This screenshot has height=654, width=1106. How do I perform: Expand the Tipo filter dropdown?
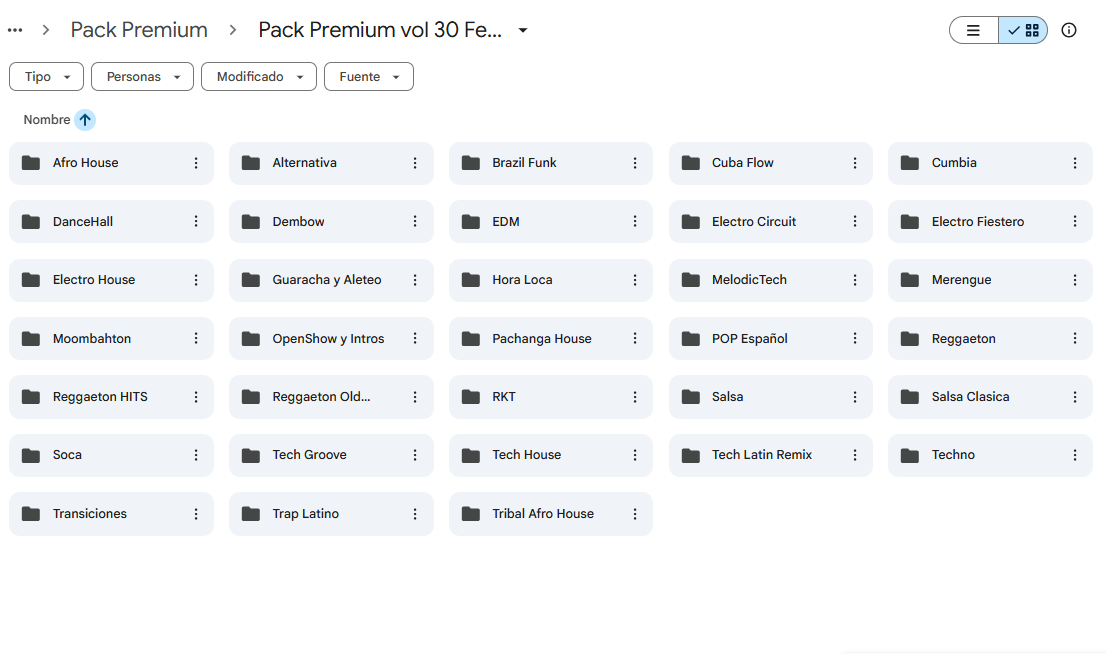pos(46,77)
